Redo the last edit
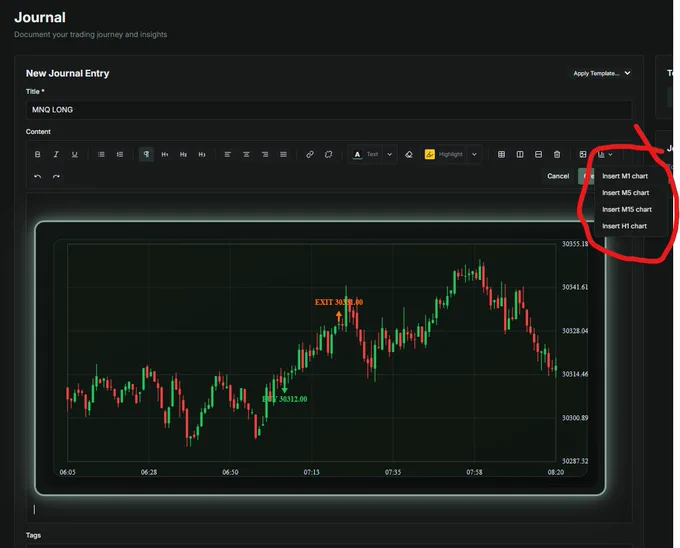680x548 pixels. 56,176
